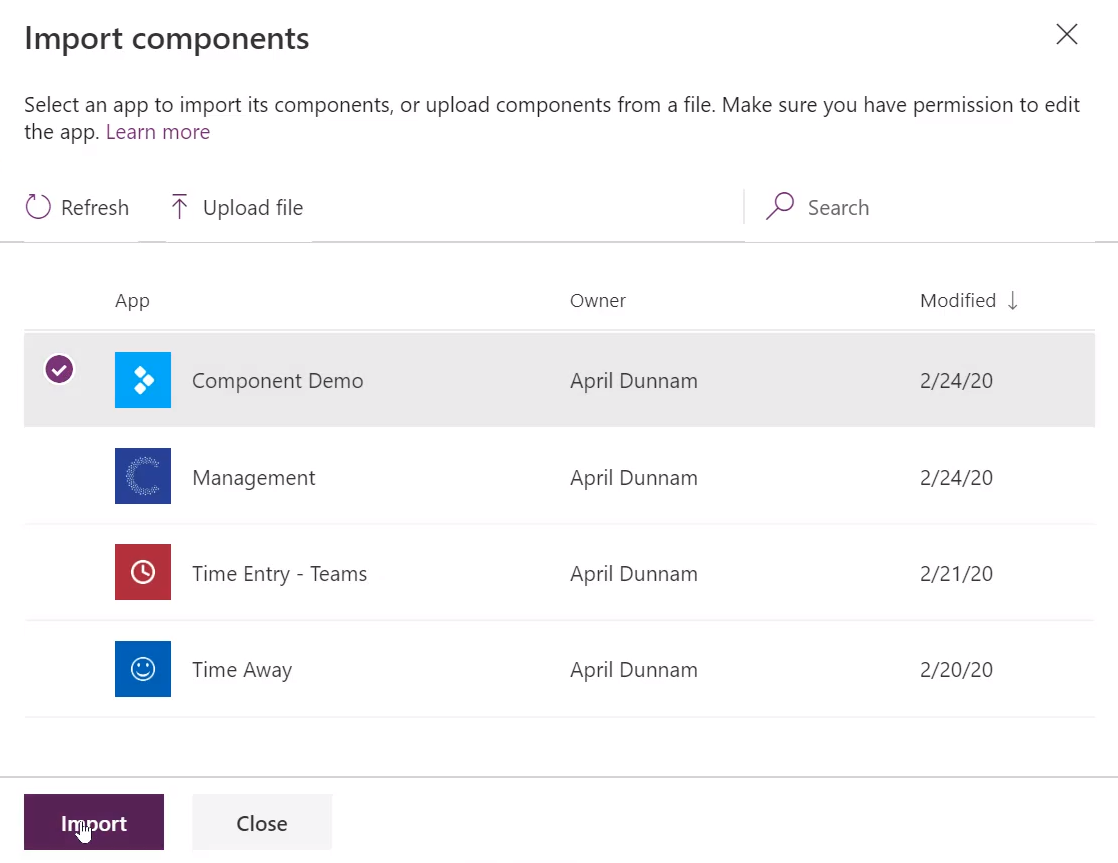Sort by the App column header
The width and height of the screenshot is (1118, 863).
coord(133,301)
